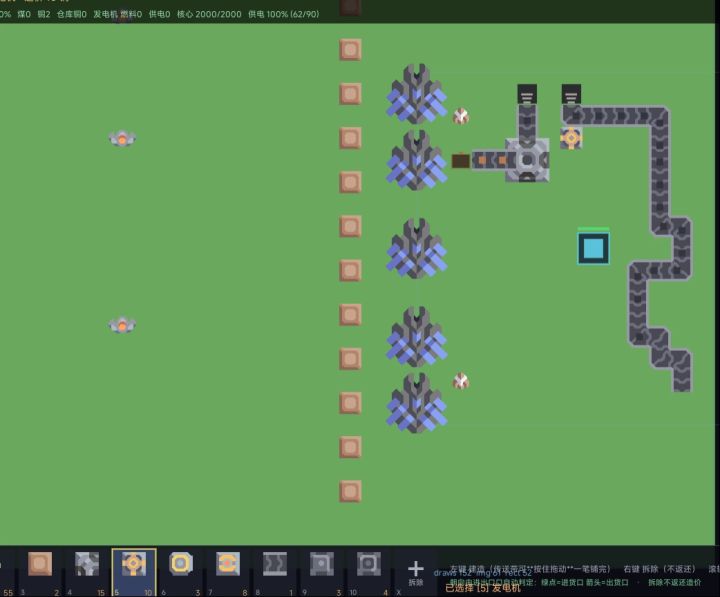Click the gray junction hub joining conveyors
This screenshot has width=720, height=597.
tap(527, 160)
